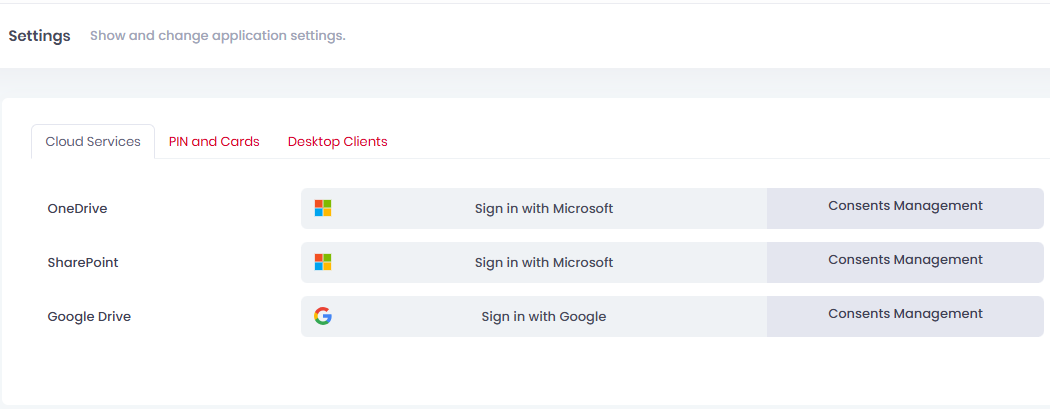Click the Microsoft logo in the OneDrive row
Viewport: 1050px width, 409px height.
click(x=323, y=208)
